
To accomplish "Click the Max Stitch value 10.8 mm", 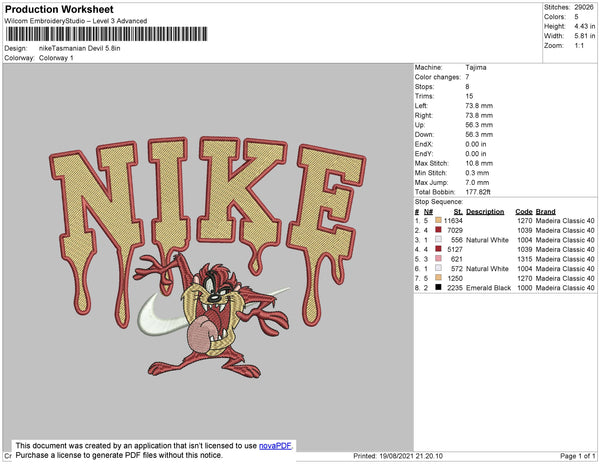I will click(x=479, y=163).
